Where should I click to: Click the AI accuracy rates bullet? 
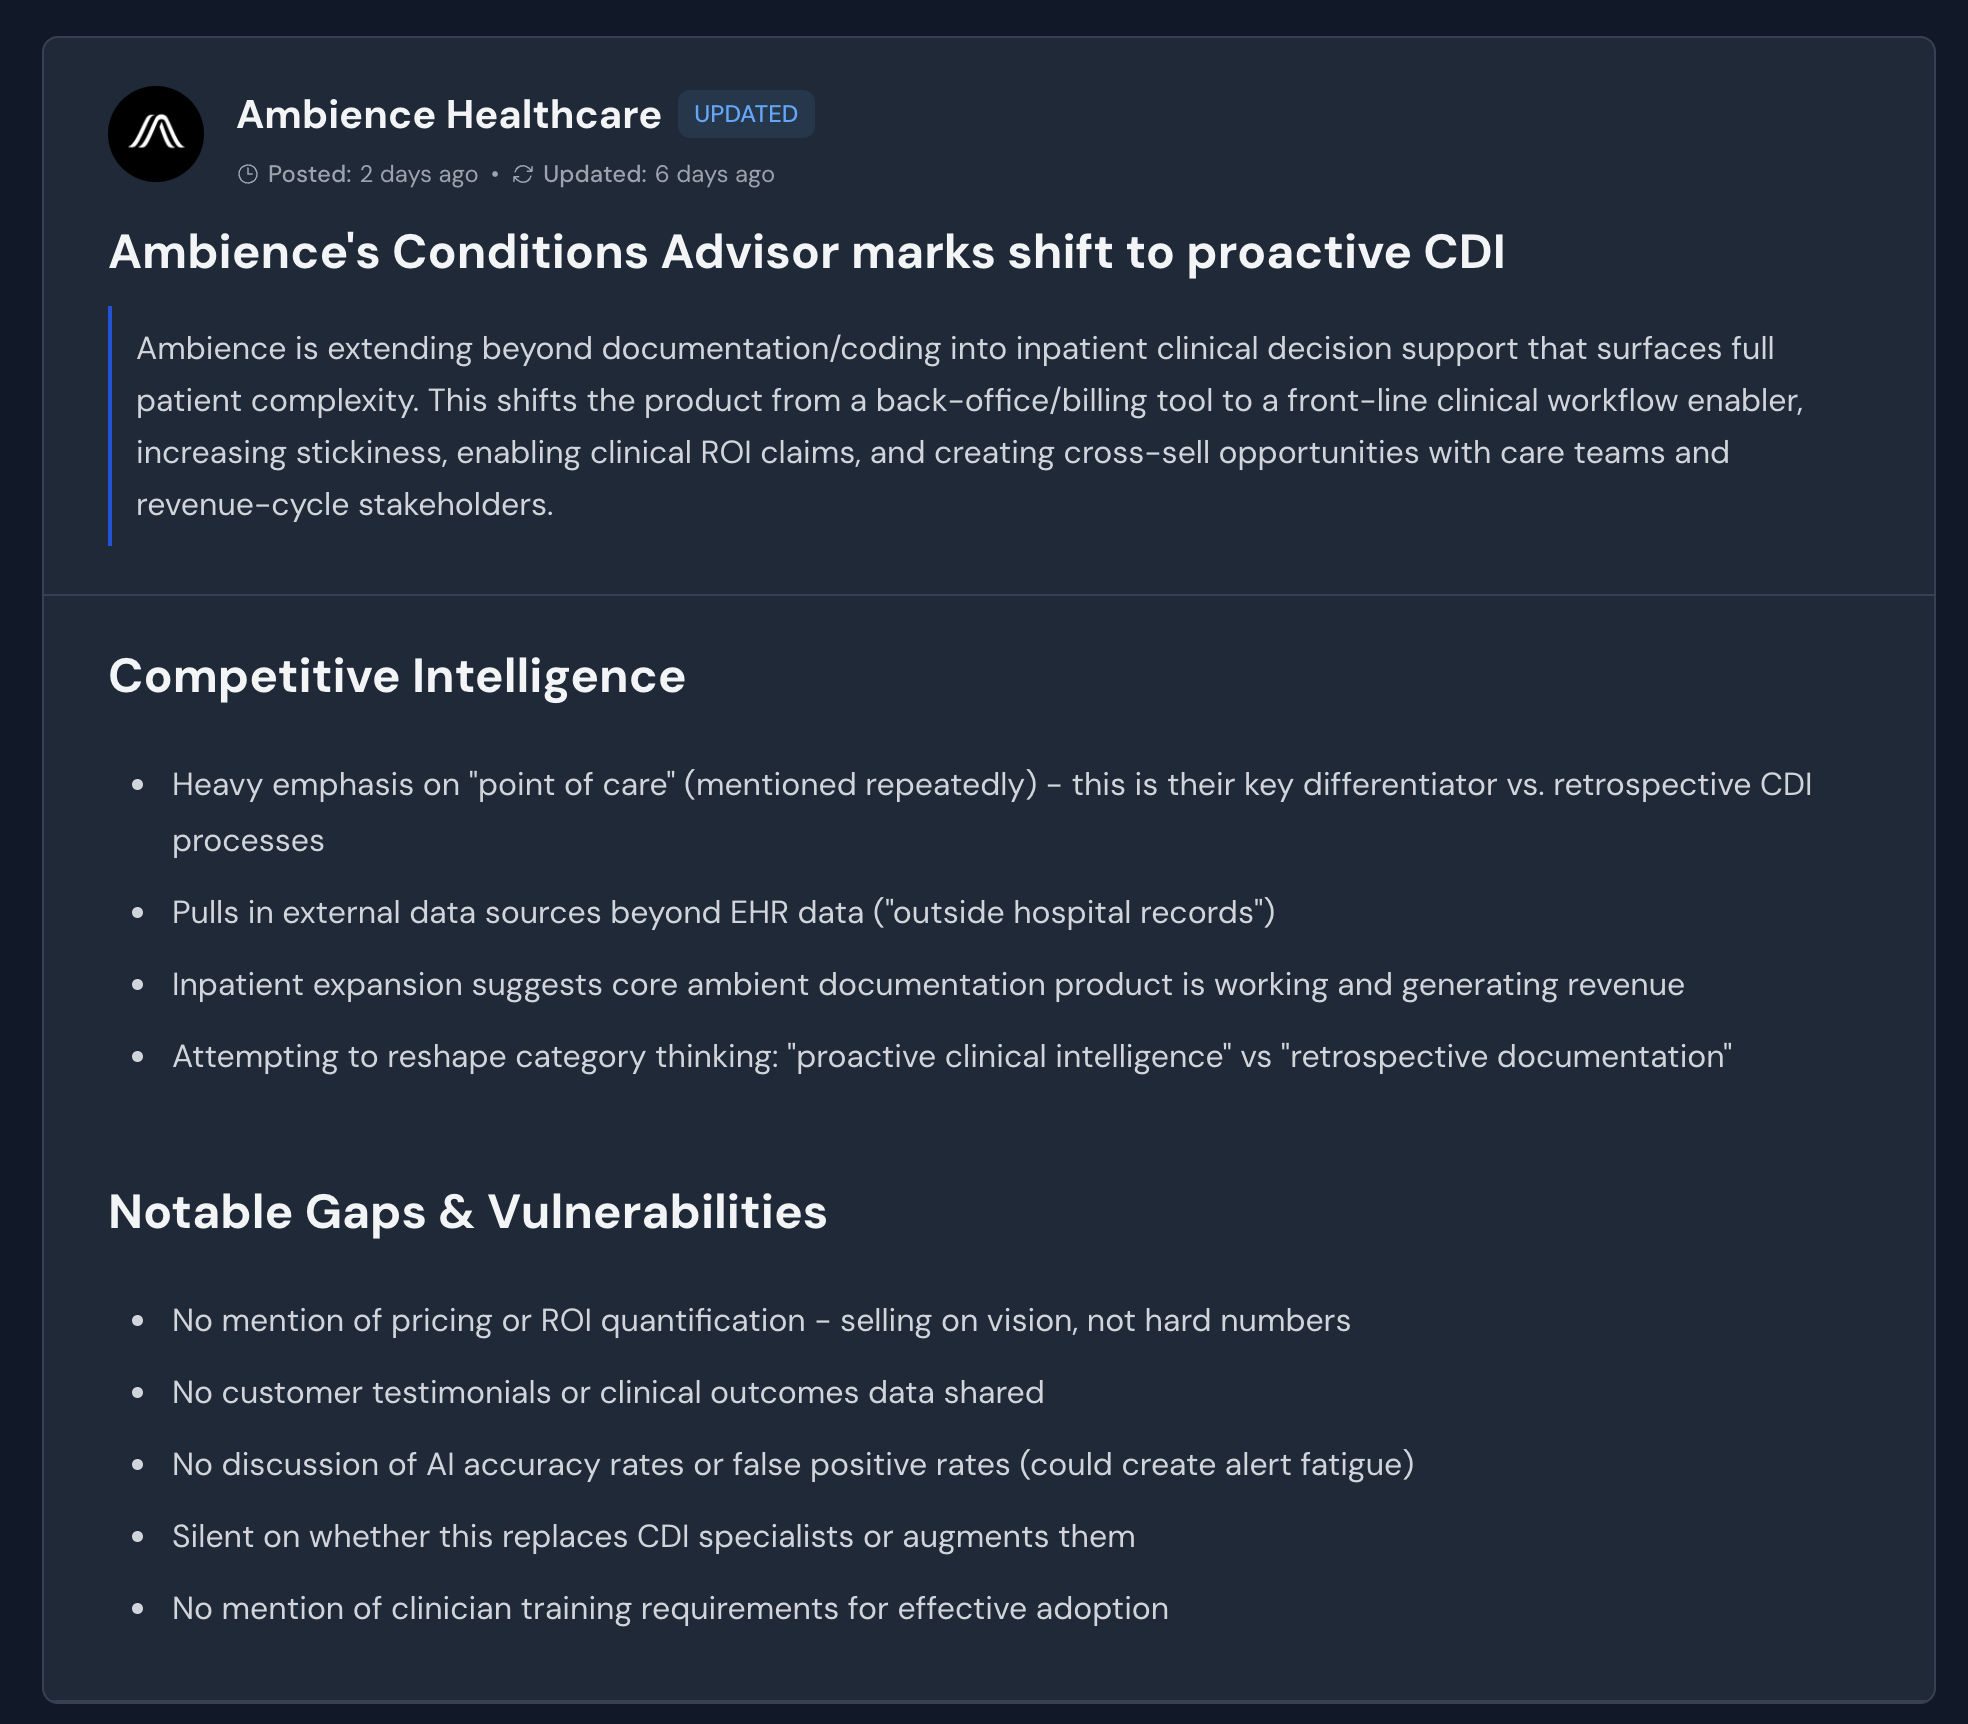tap(792, 1464)
